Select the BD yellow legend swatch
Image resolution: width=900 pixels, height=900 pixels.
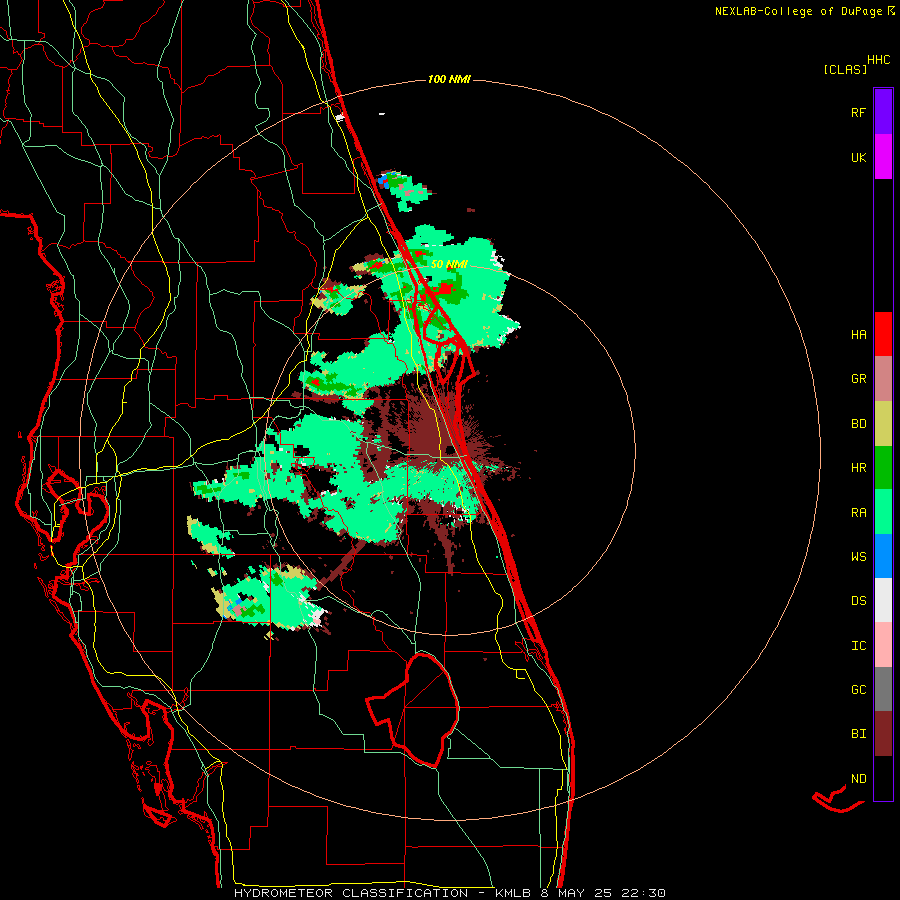click(x=883, y=424)
